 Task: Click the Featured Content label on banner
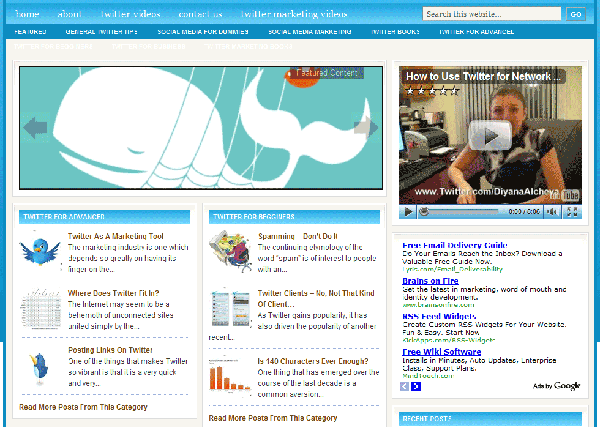coord(326,73)
